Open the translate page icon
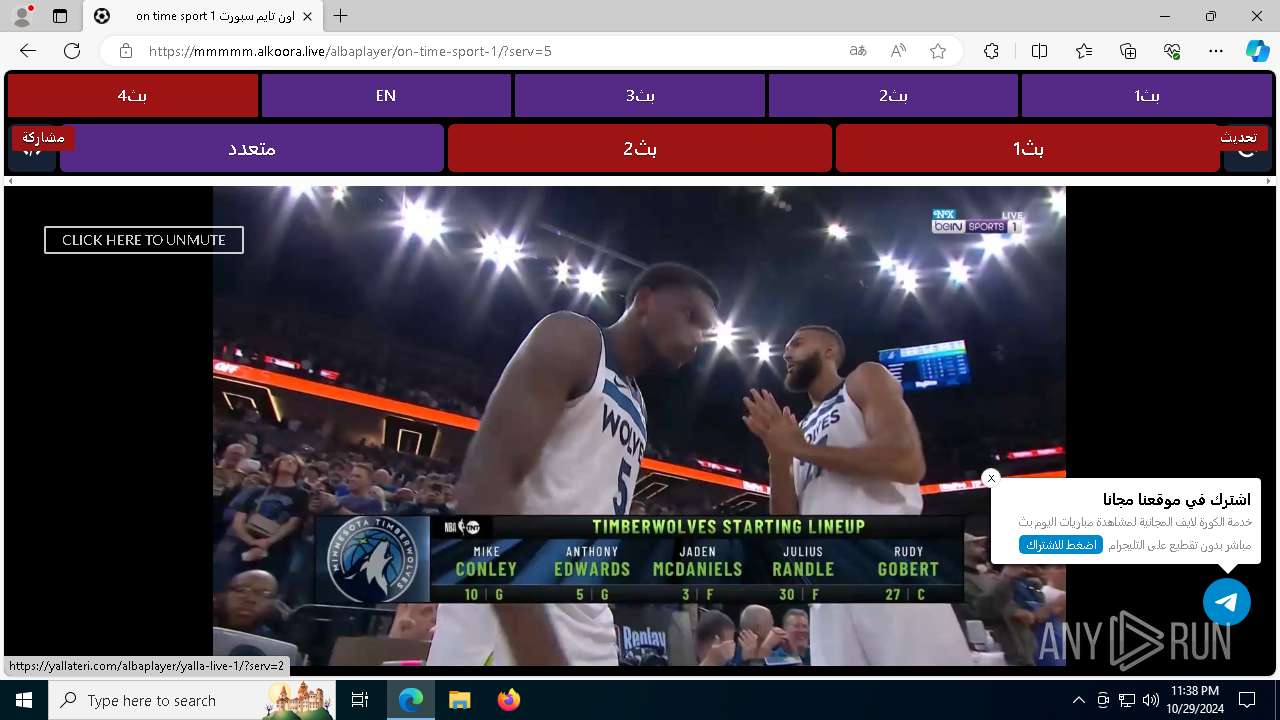Screen dimensions: 1280x720 tap(858, 51)
